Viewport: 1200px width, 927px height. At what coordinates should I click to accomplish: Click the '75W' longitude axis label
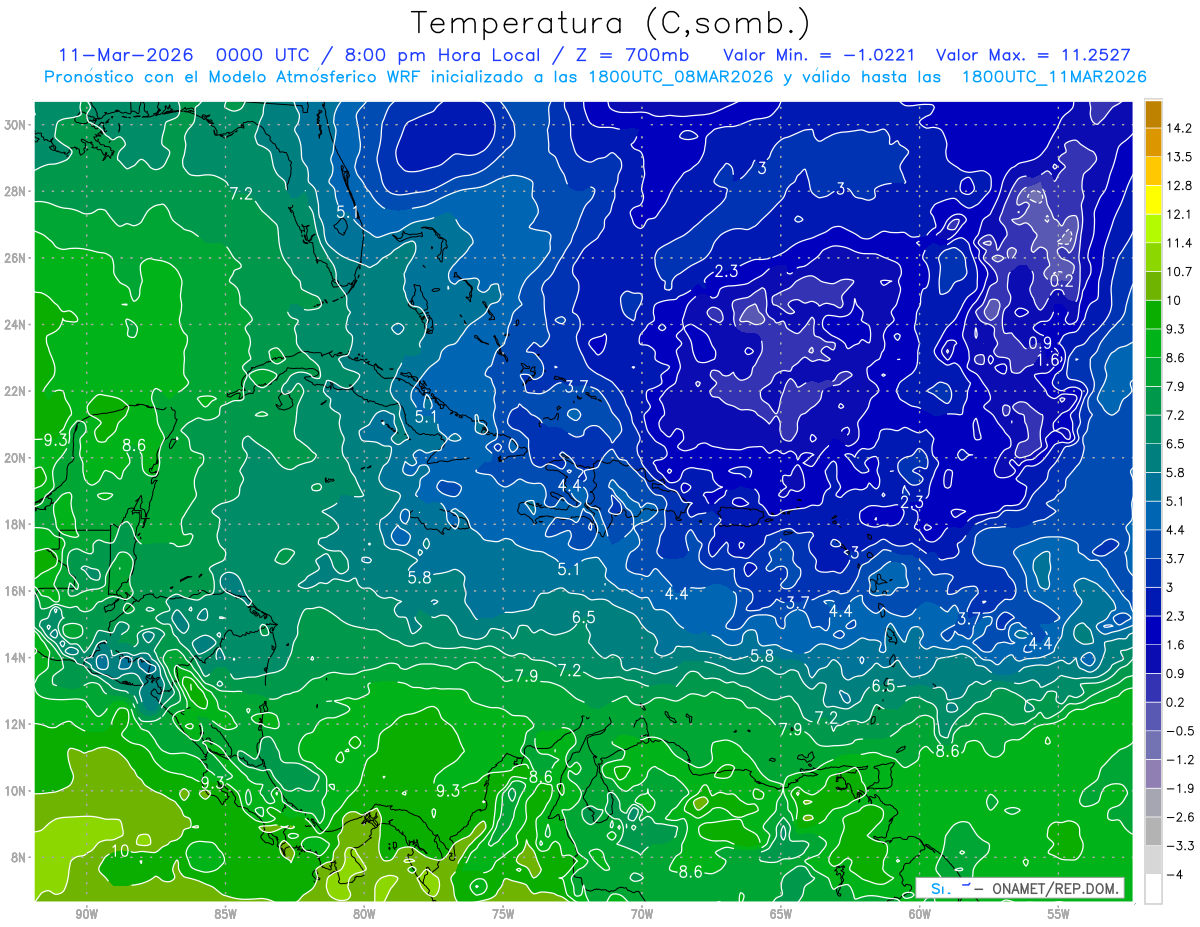coord(503,914)
